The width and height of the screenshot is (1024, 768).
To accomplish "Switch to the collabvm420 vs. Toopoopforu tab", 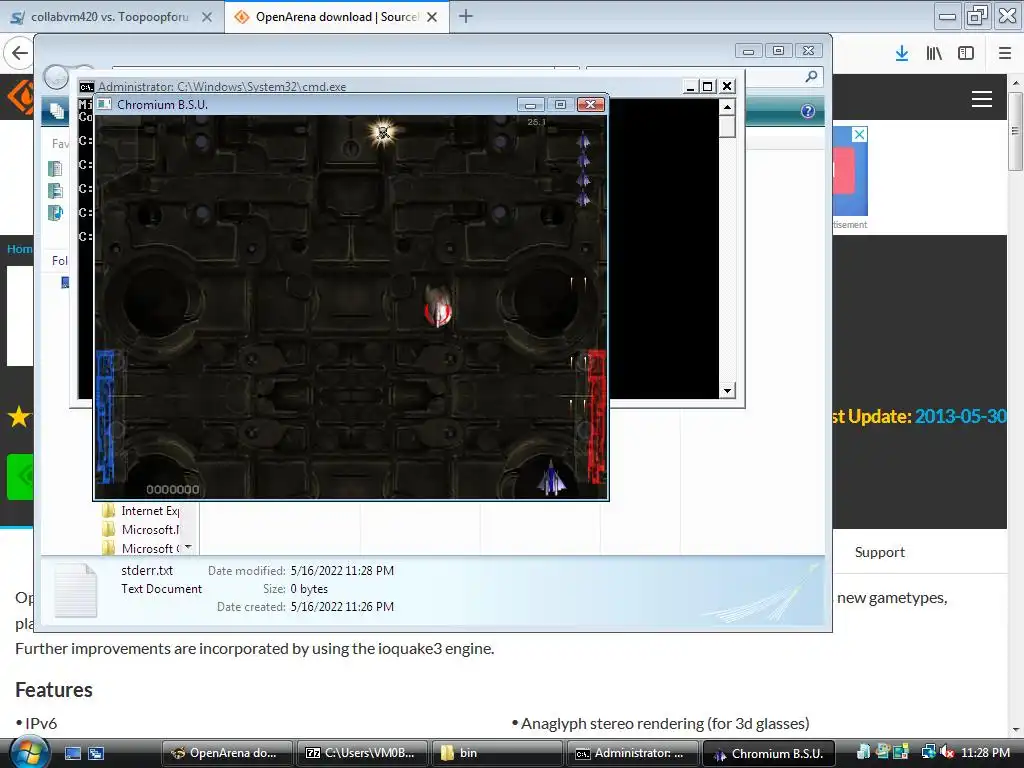I will click(112, 17).
